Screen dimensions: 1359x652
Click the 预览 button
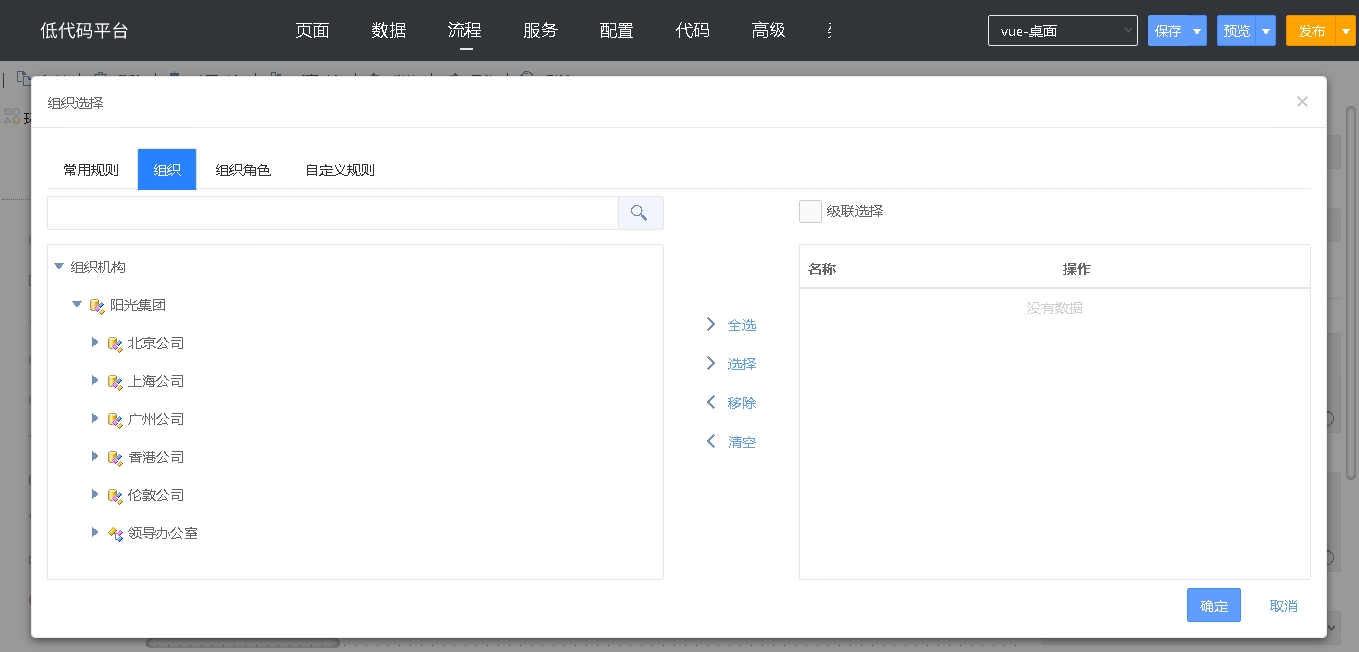point(1237,31)
